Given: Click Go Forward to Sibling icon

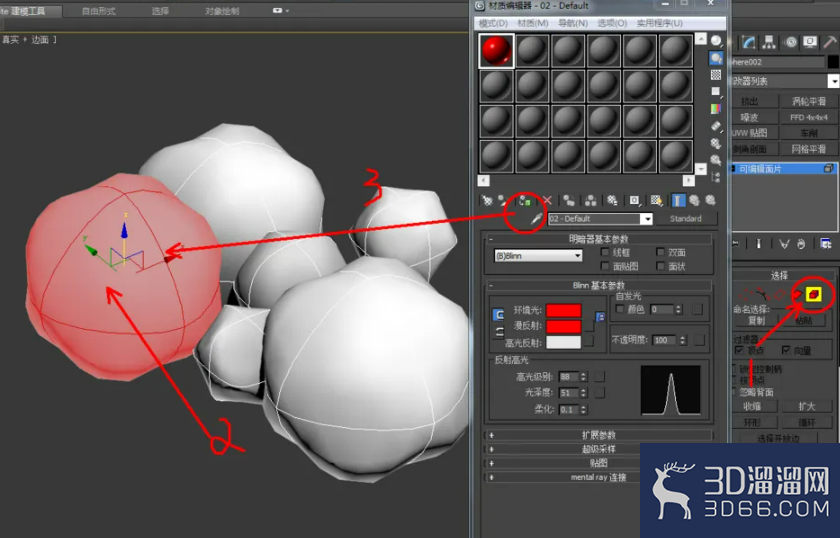Looking at the screenshot, I should coord(710,200).
